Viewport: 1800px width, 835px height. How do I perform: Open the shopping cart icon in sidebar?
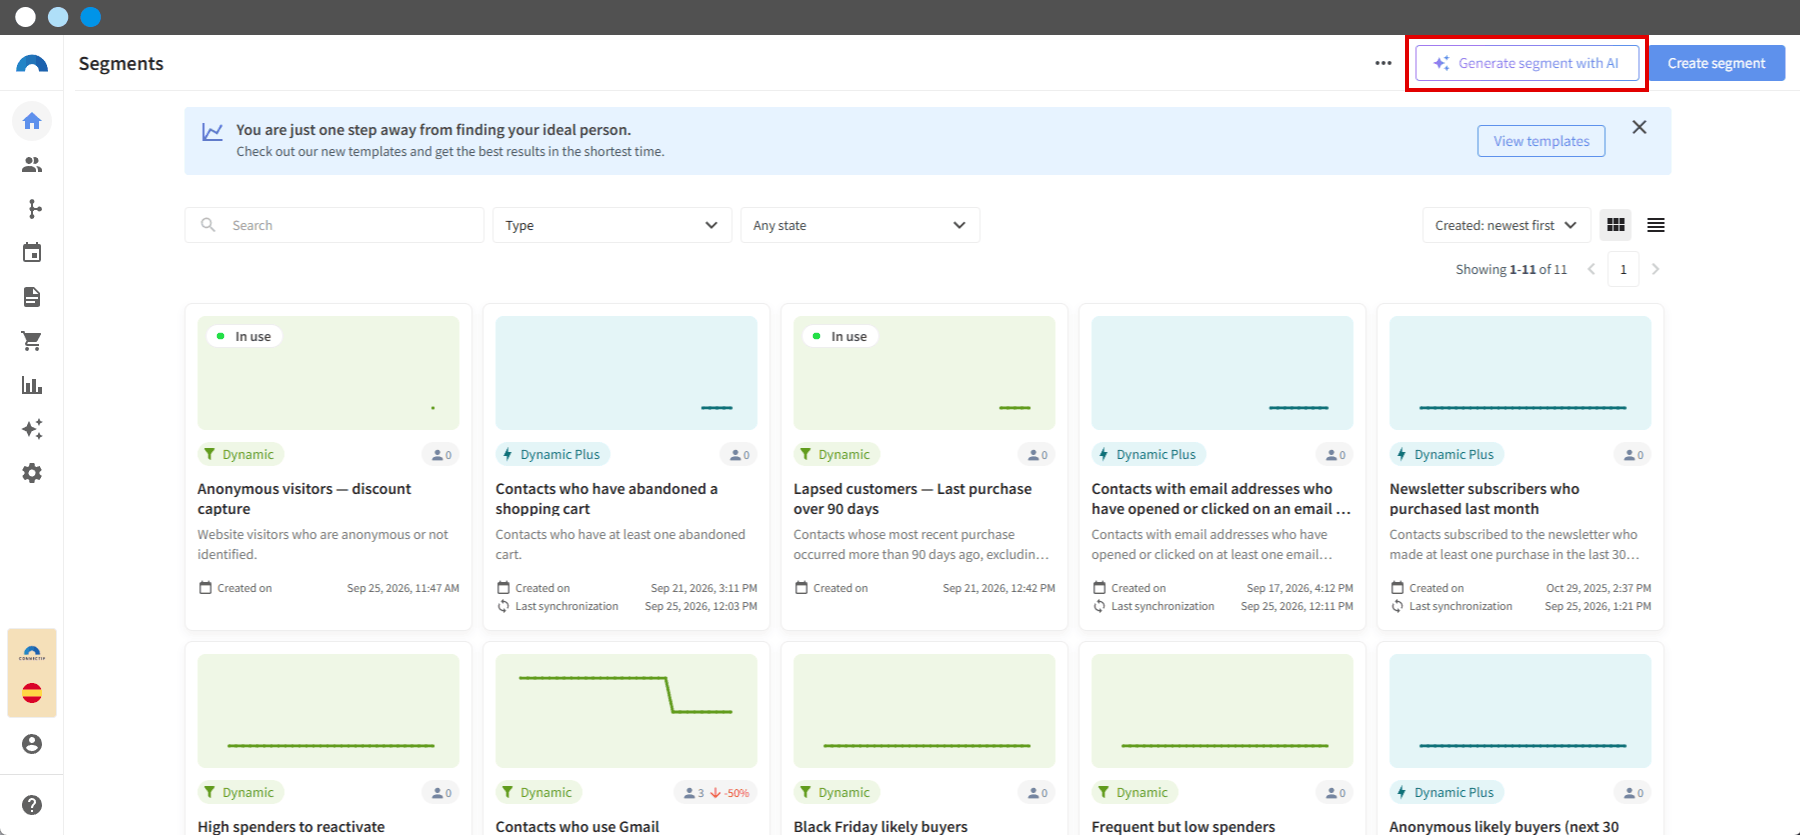(x=32, y=341)
